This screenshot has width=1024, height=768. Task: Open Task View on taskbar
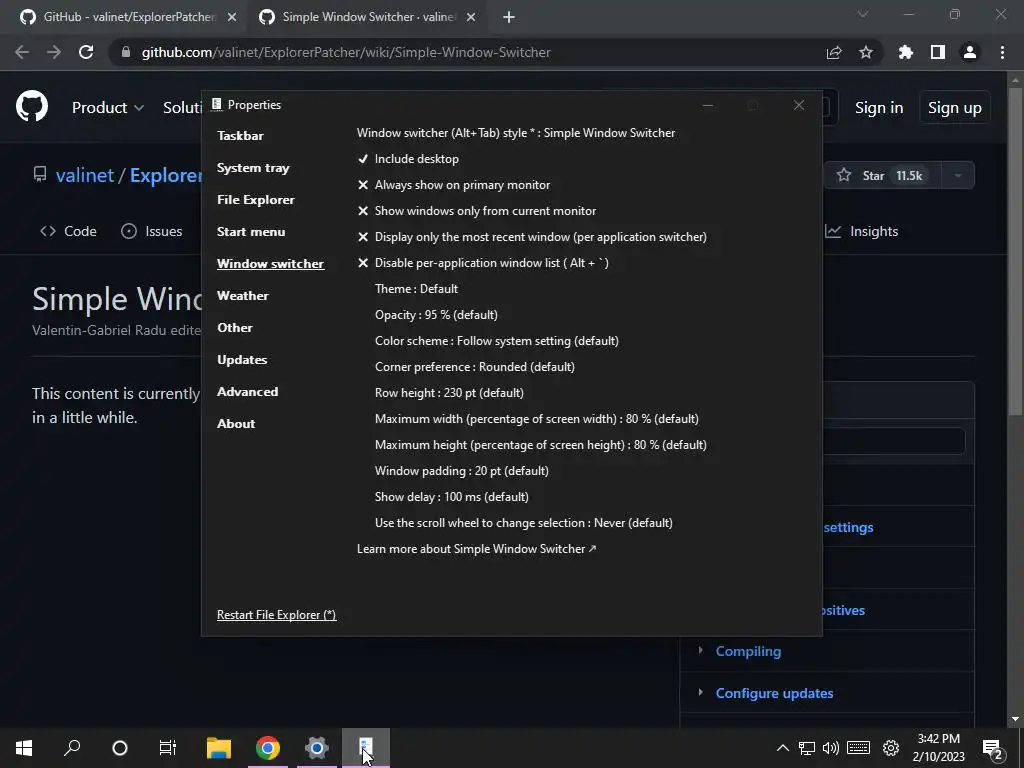[x=168, y=748]
